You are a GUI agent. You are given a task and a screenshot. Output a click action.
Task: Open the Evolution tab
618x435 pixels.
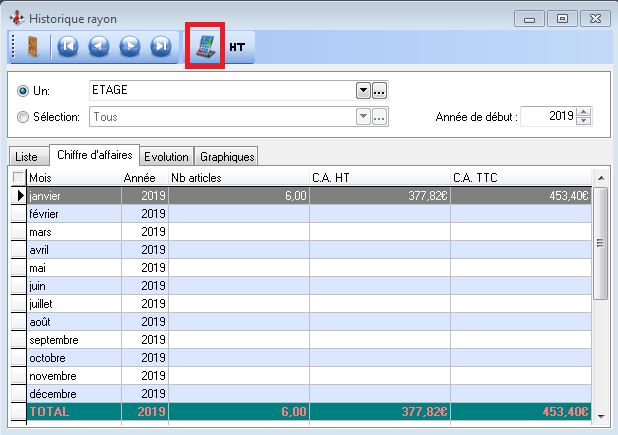point(165,157)
